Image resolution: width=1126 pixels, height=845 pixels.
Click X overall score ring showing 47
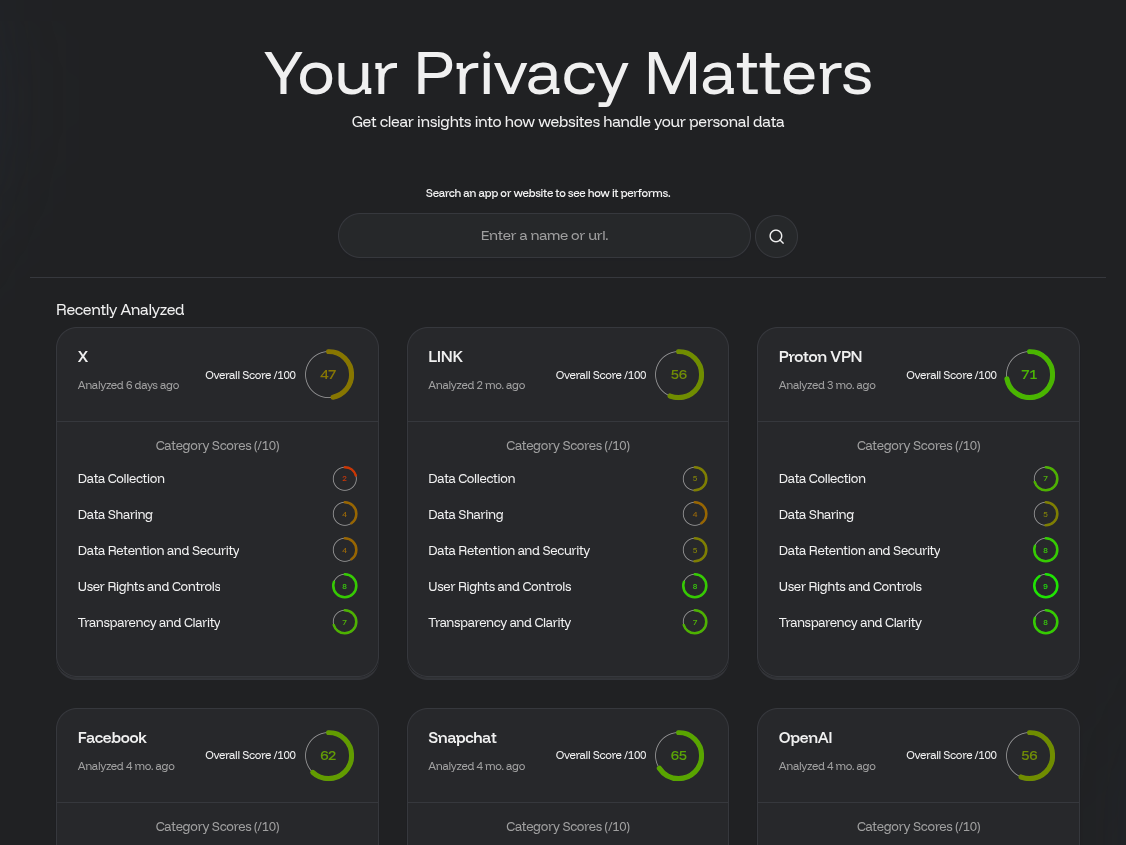(x=329, y=375)
